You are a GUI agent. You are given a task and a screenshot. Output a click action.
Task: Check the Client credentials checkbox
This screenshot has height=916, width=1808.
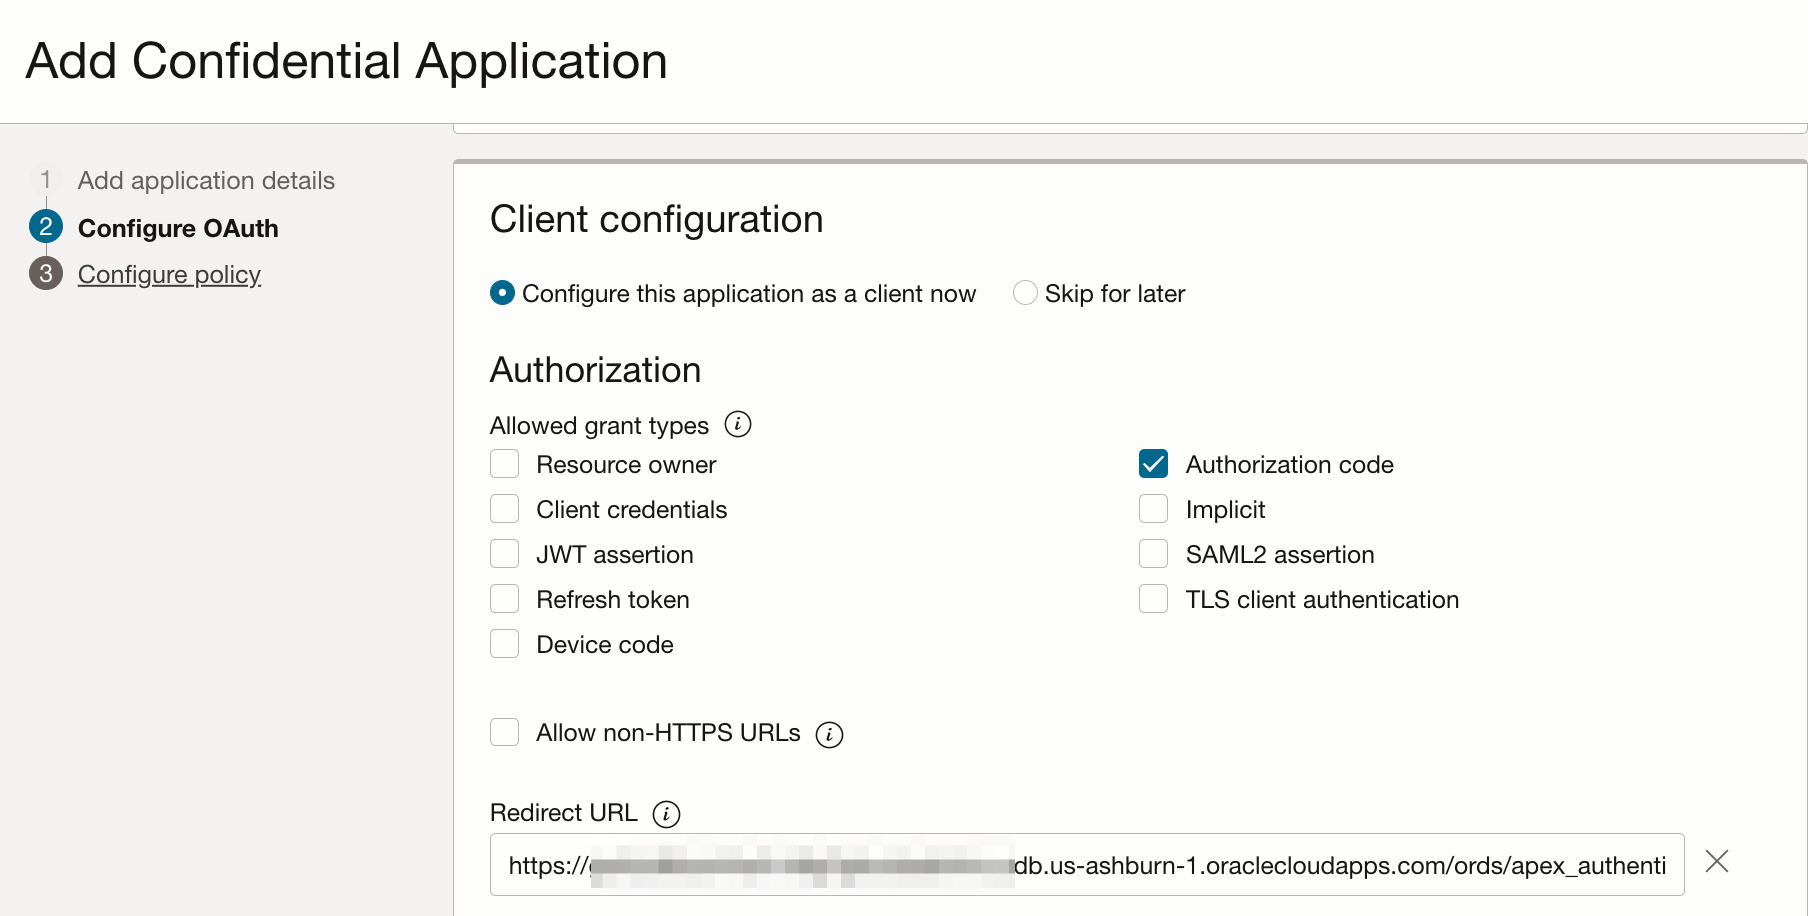click(x=505, y=509)
